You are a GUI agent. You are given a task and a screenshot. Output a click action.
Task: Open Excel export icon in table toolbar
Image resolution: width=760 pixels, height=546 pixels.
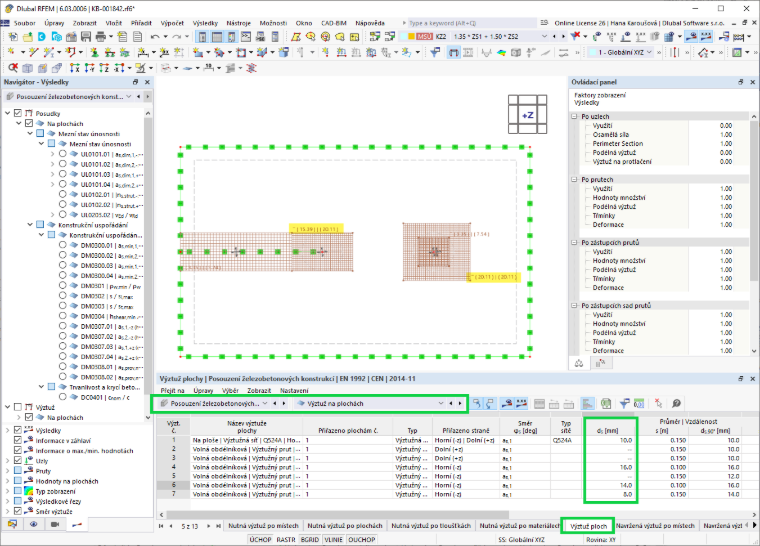(x=605, y=403)
